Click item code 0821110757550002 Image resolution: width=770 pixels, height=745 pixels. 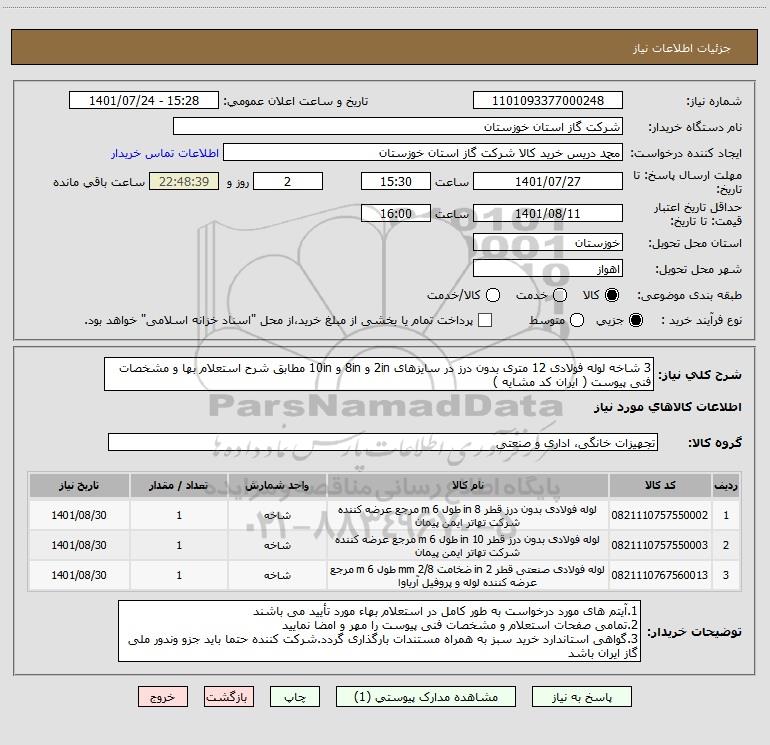[x=660, y=515]
